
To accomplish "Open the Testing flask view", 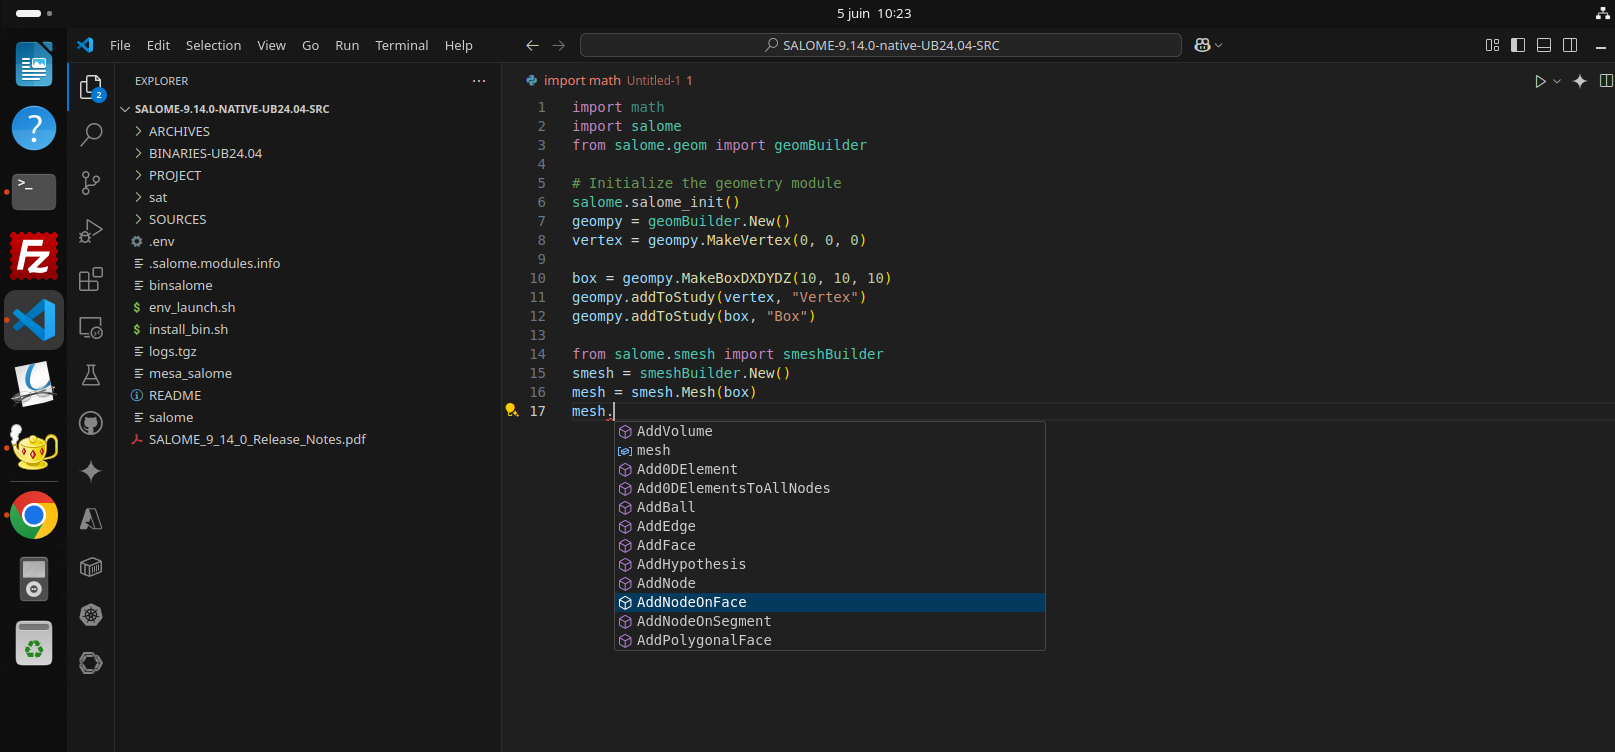I will (x=91, y=375).
